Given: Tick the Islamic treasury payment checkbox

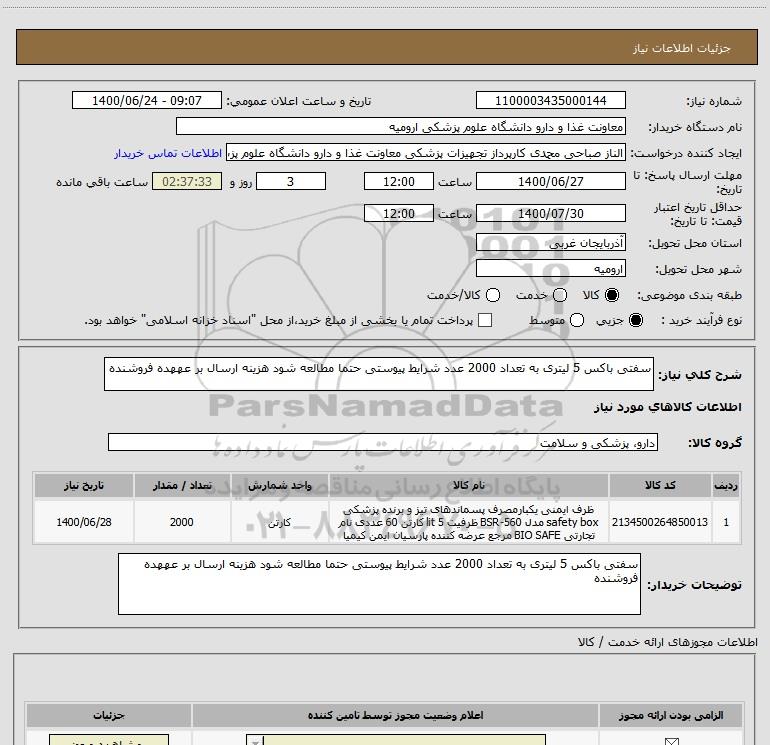Looking at the screenshot, I should (485, 320).
